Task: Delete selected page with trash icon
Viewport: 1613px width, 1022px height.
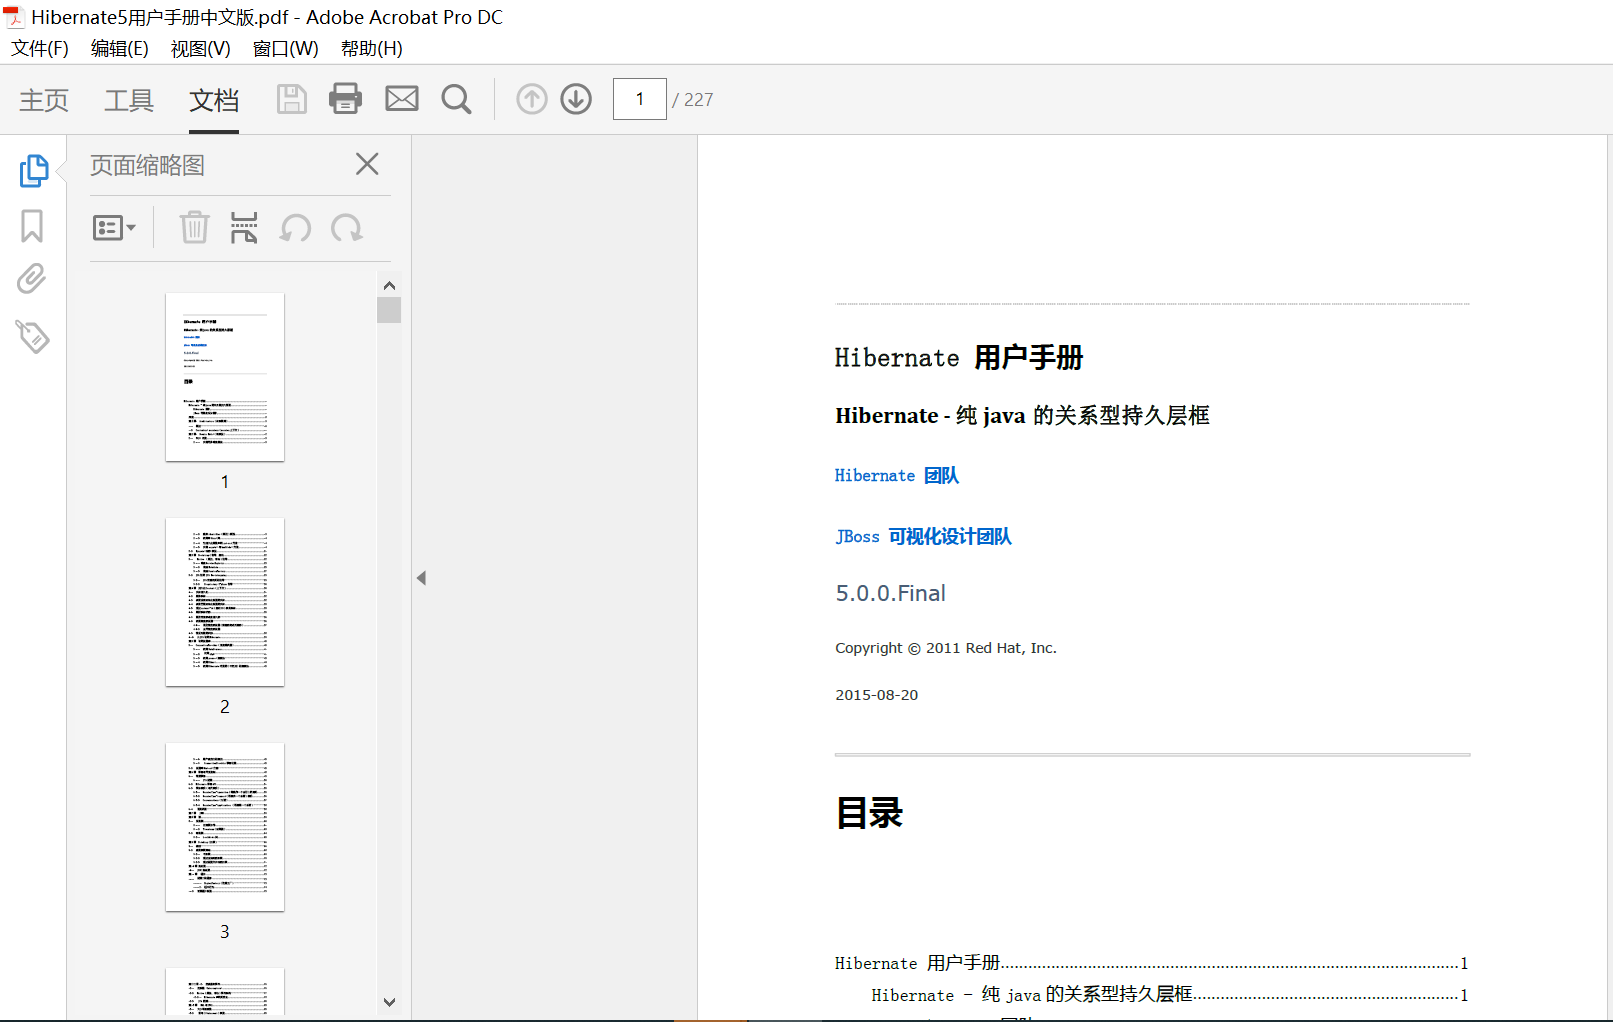Action: pos(194,228)
